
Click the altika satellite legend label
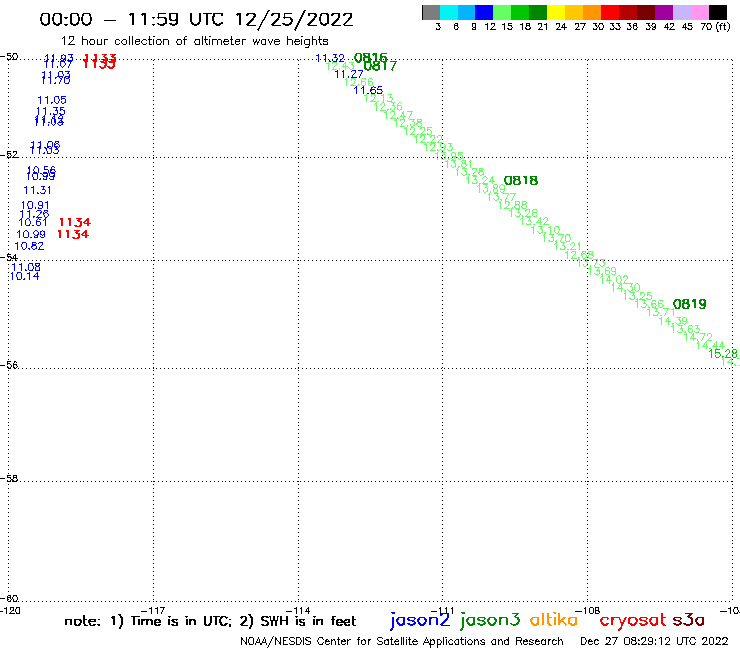click(554, 619)
